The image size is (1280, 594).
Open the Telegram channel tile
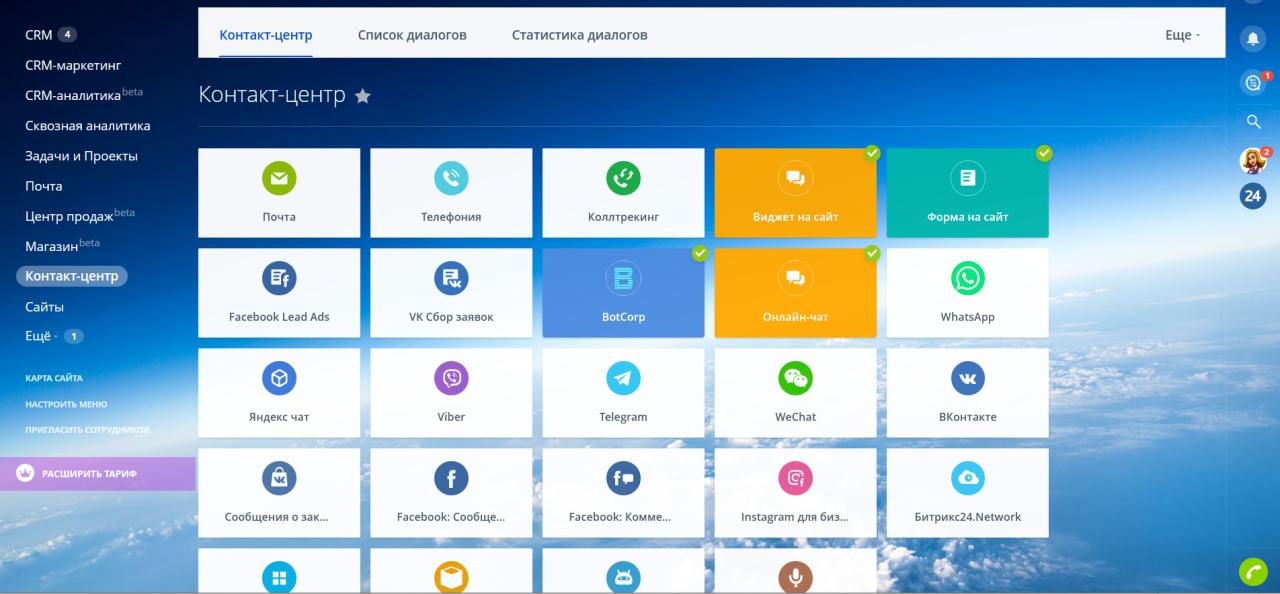(x=623, y=393)
